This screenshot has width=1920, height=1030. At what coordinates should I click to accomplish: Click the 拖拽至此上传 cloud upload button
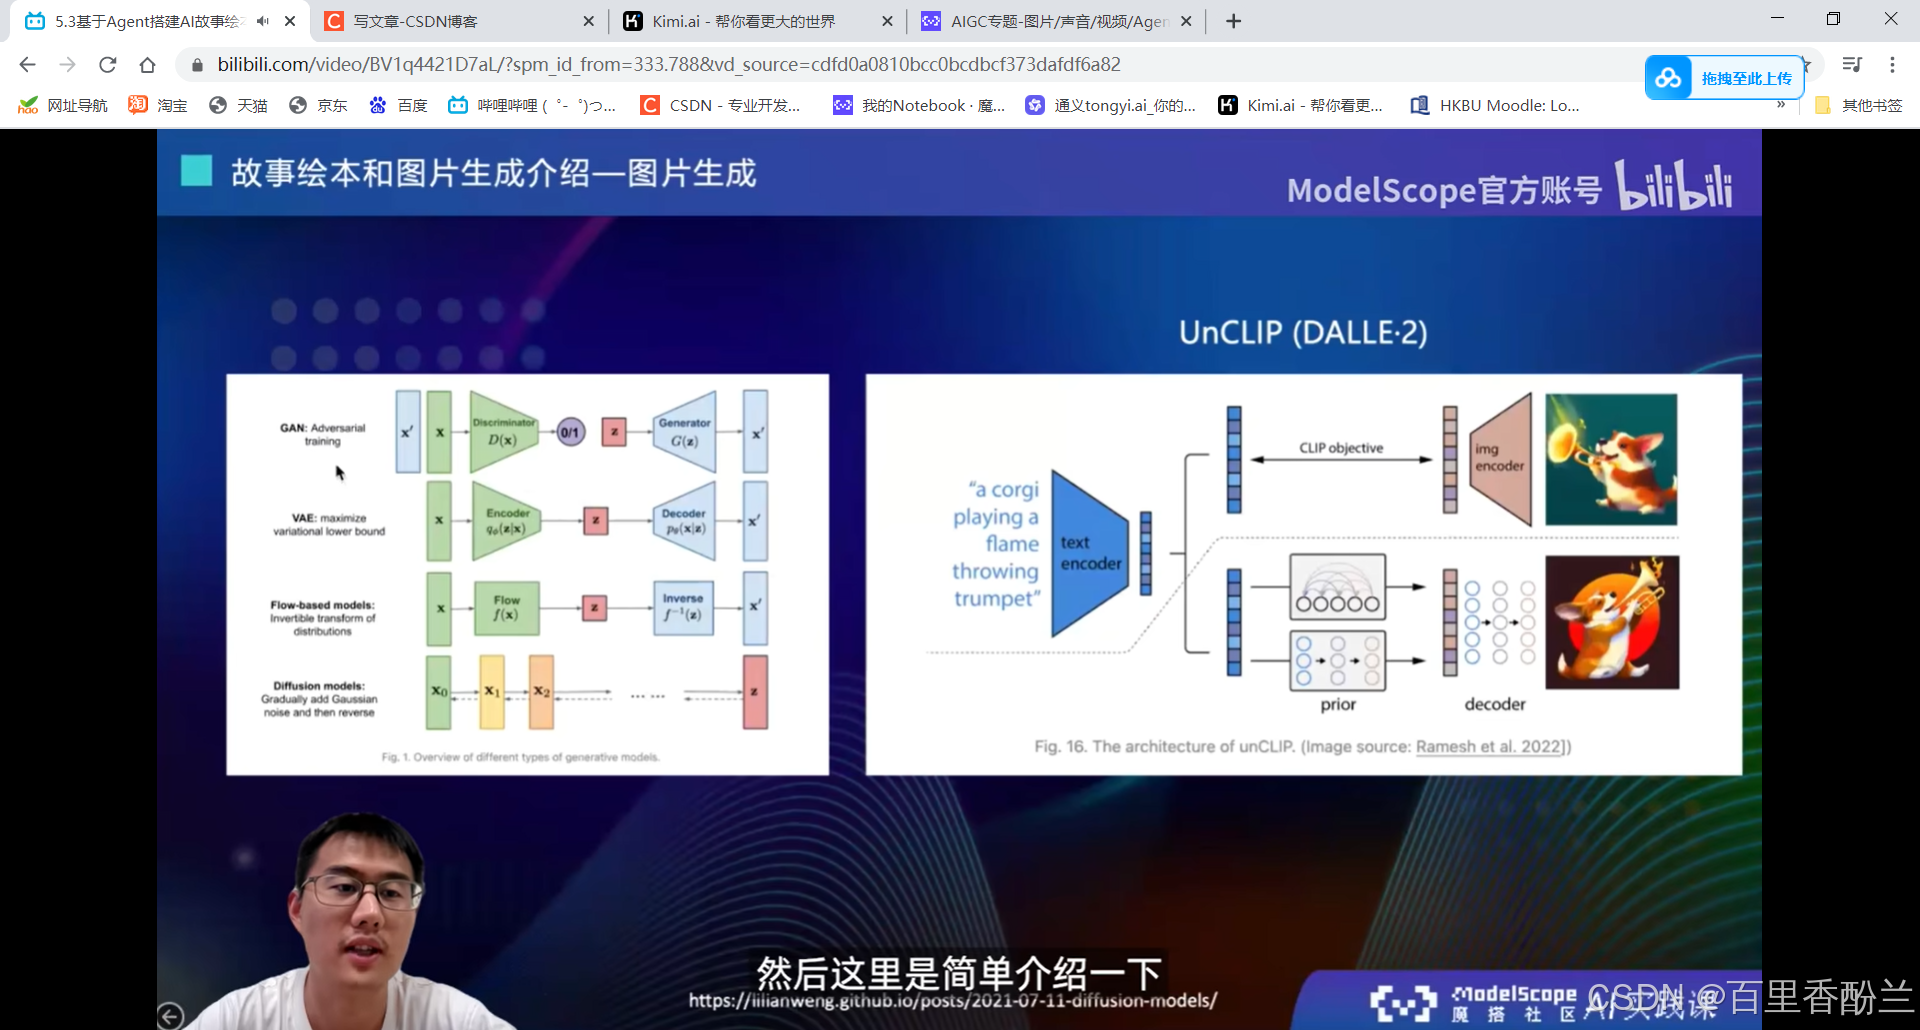[1725, 78]
